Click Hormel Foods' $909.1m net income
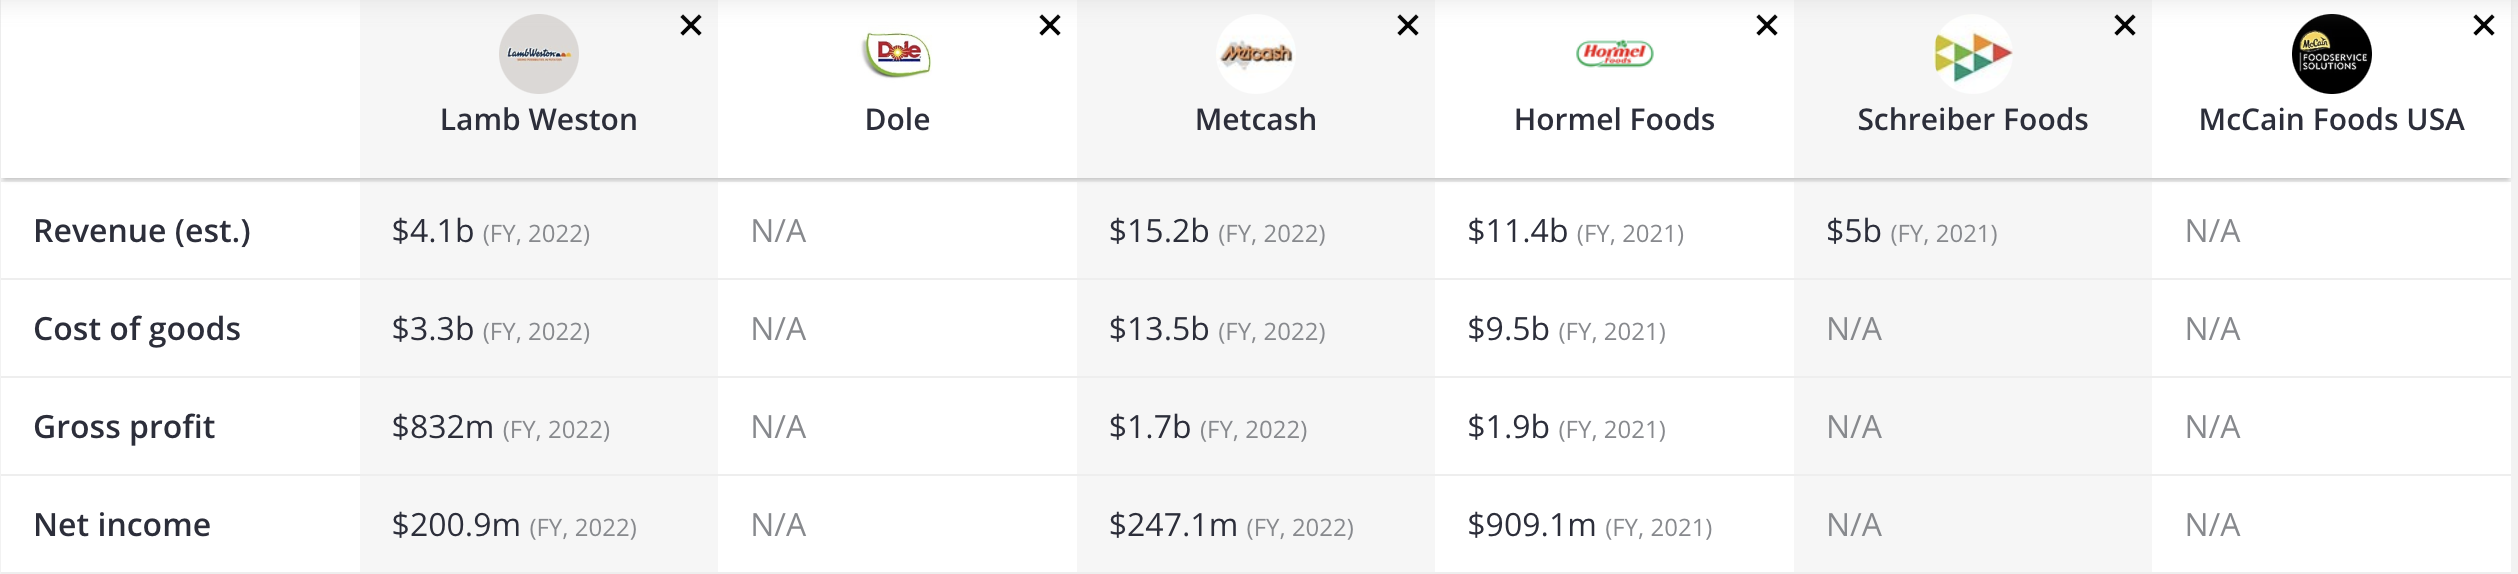 [1531, 525]
